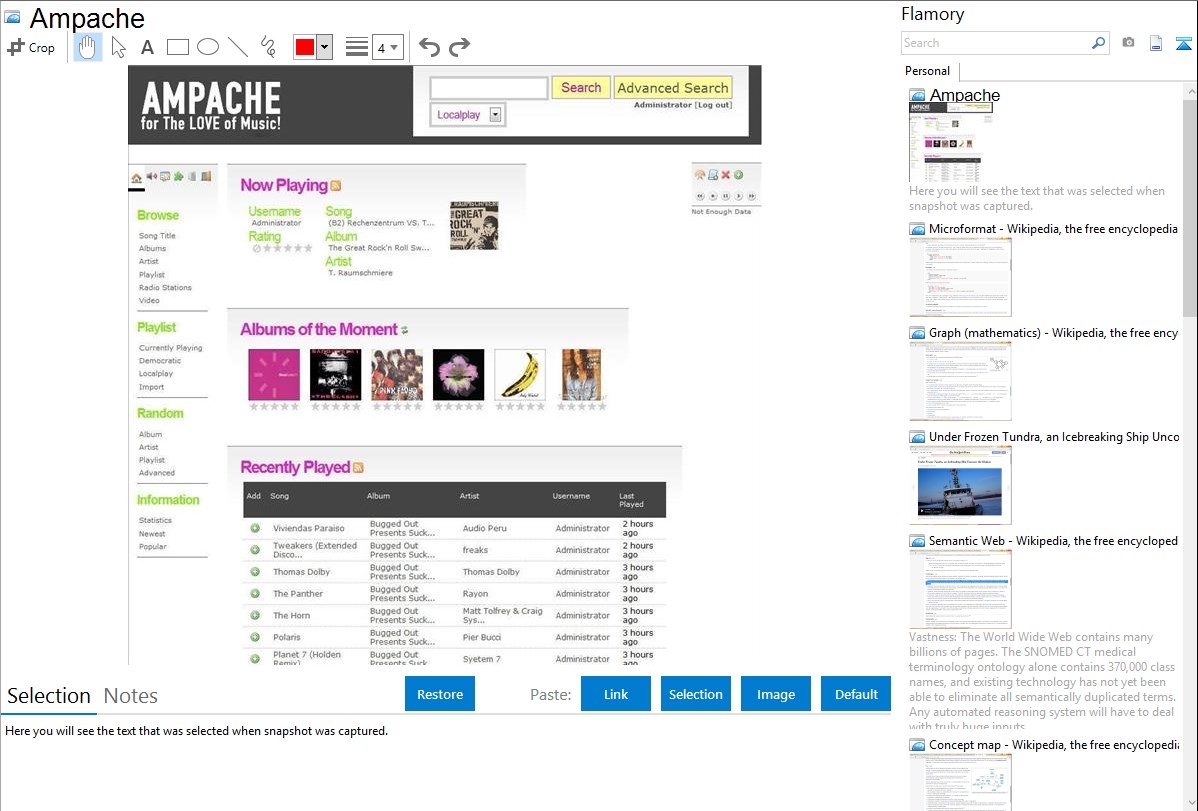Viewport: 1198px width, 811px height.
Task: Click the camera snapshot icon
Action: (x=1128, y=43)
